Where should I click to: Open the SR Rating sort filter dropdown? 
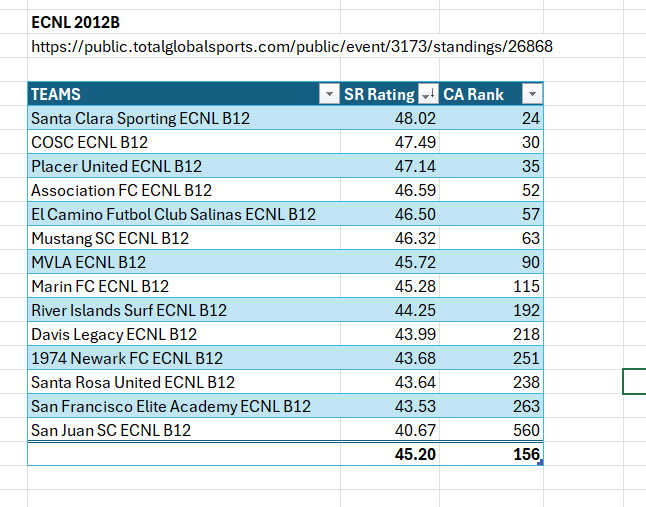tap(428, 94)
